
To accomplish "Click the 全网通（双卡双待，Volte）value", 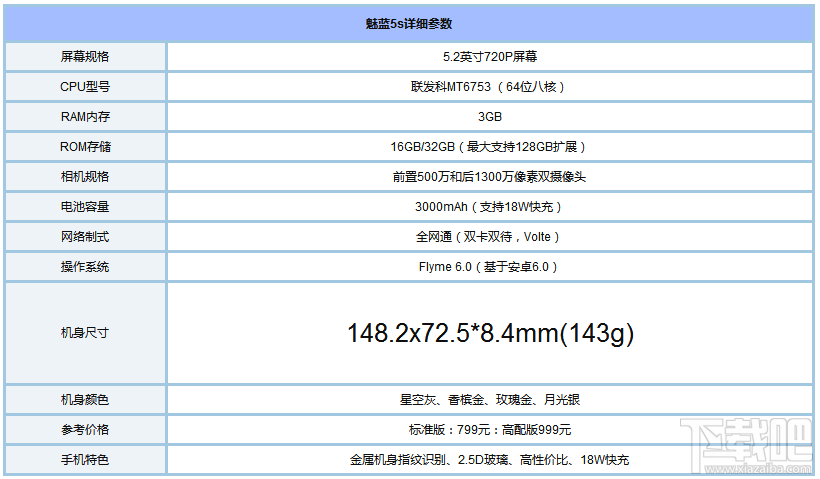I will [x=490, y=236].
